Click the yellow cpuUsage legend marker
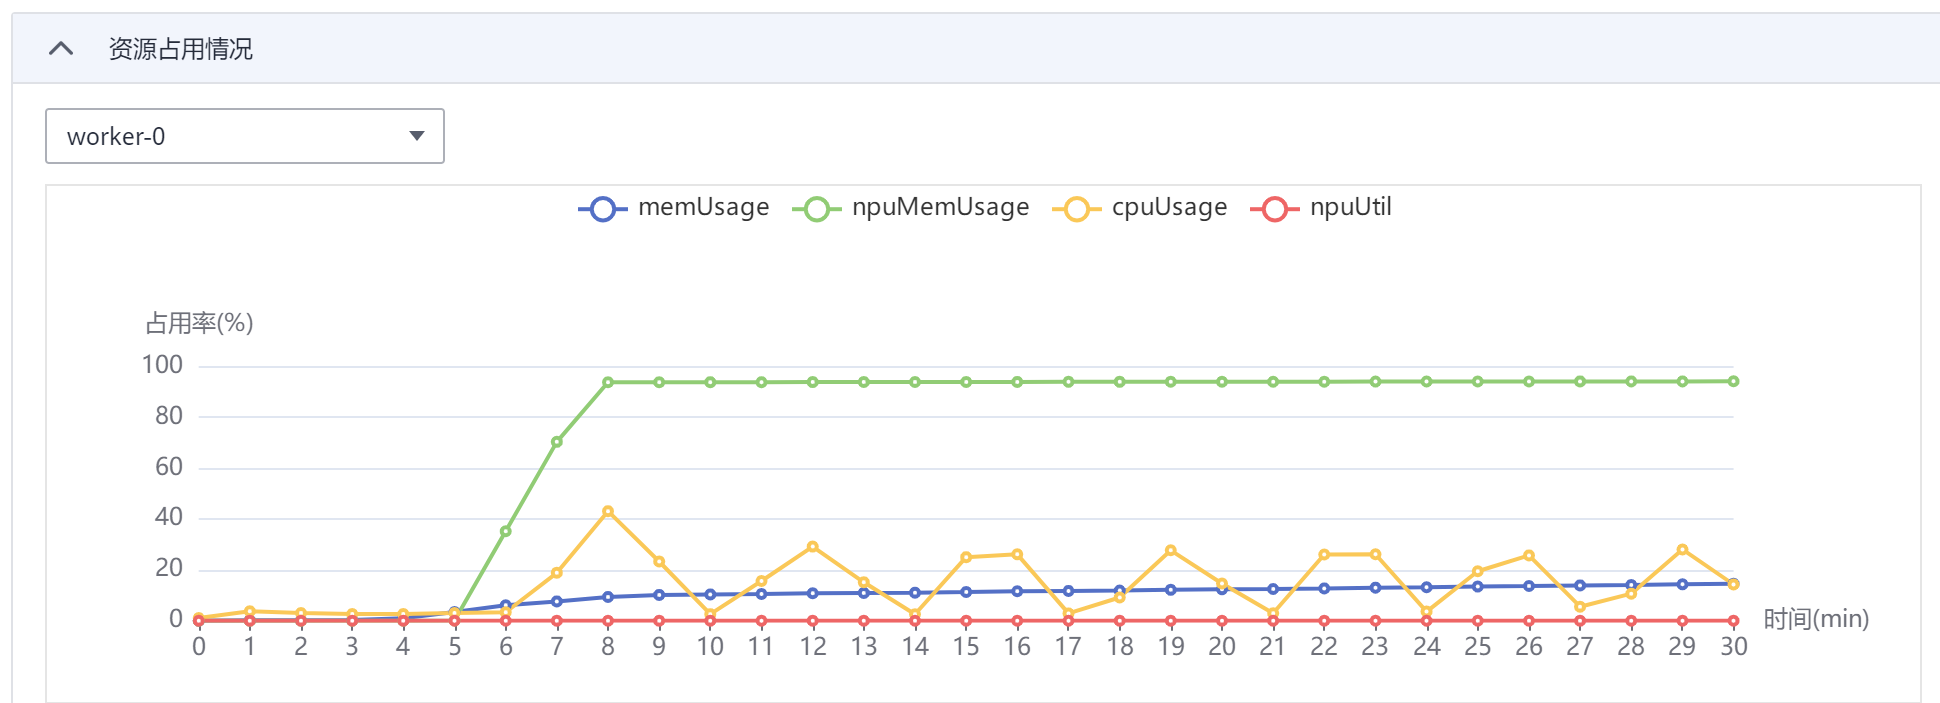 point(1076,209)
